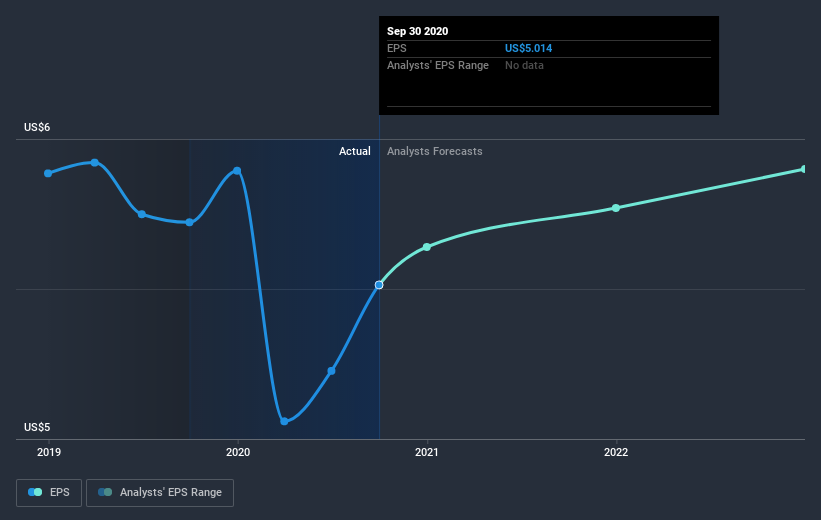
Task: Click the US$5 axis label
Action: 37,427
